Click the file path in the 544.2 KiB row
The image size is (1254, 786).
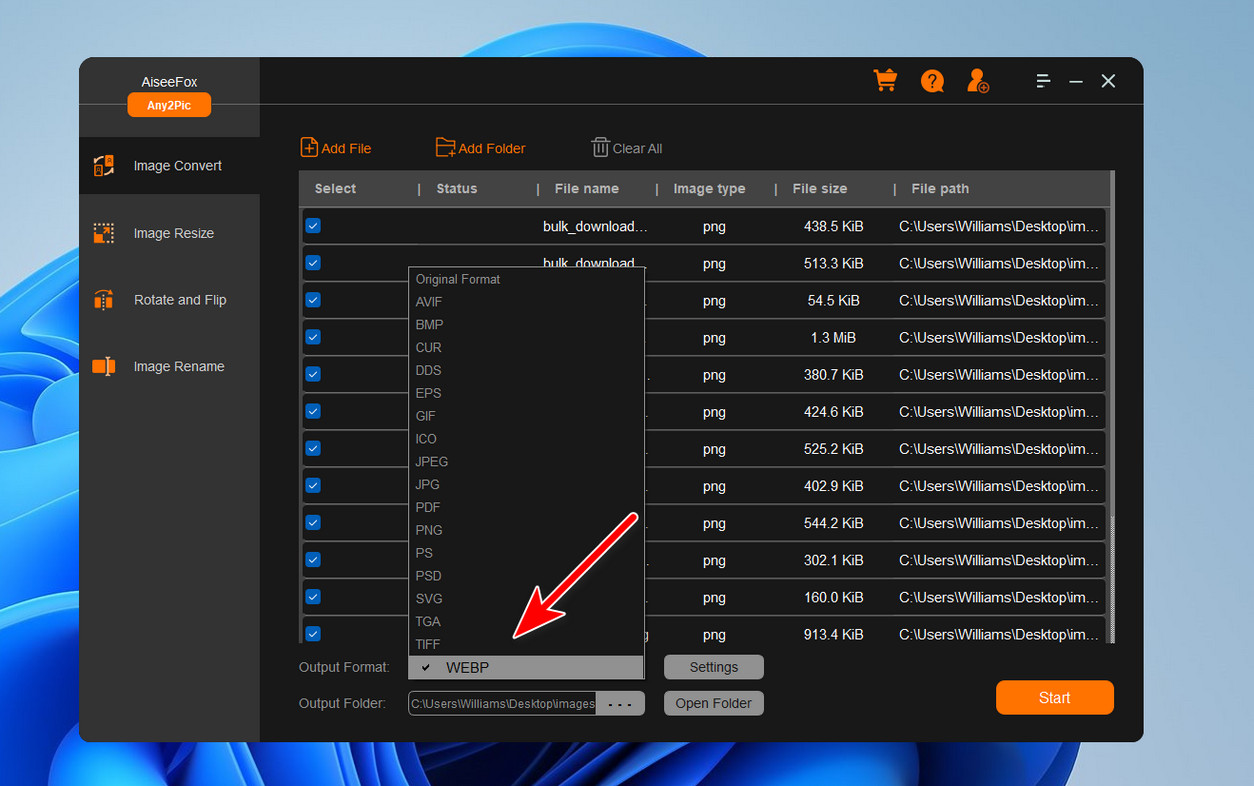click(x=999, y=522)
